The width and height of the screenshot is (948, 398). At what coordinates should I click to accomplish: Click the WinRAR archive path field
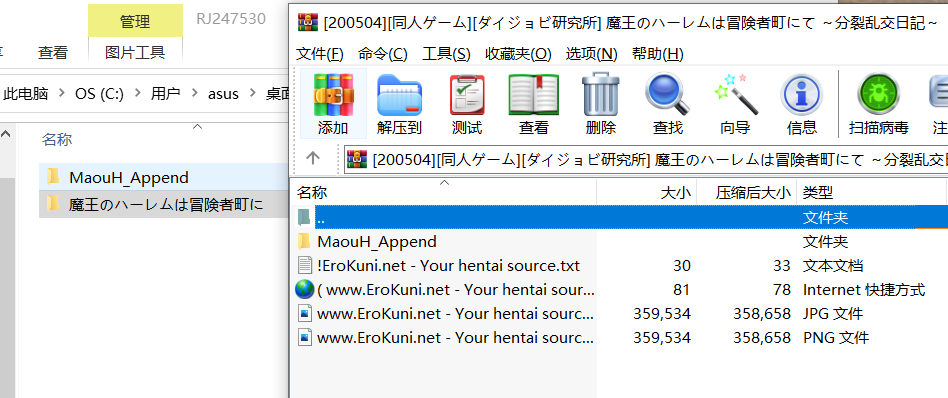tap(646, 160)
